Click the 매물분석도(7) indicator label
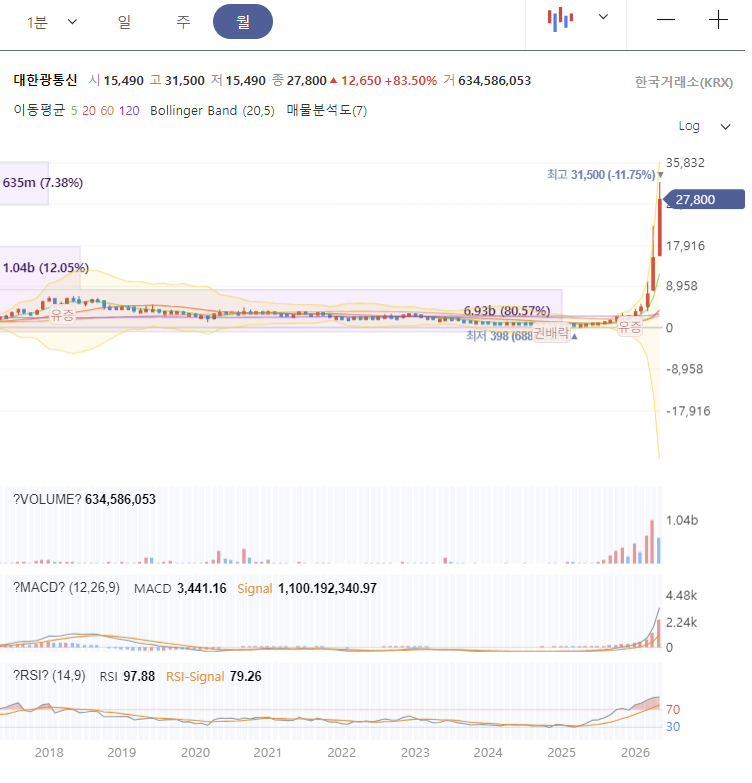This screenshot has width=752, height=783. coord(327,110)
